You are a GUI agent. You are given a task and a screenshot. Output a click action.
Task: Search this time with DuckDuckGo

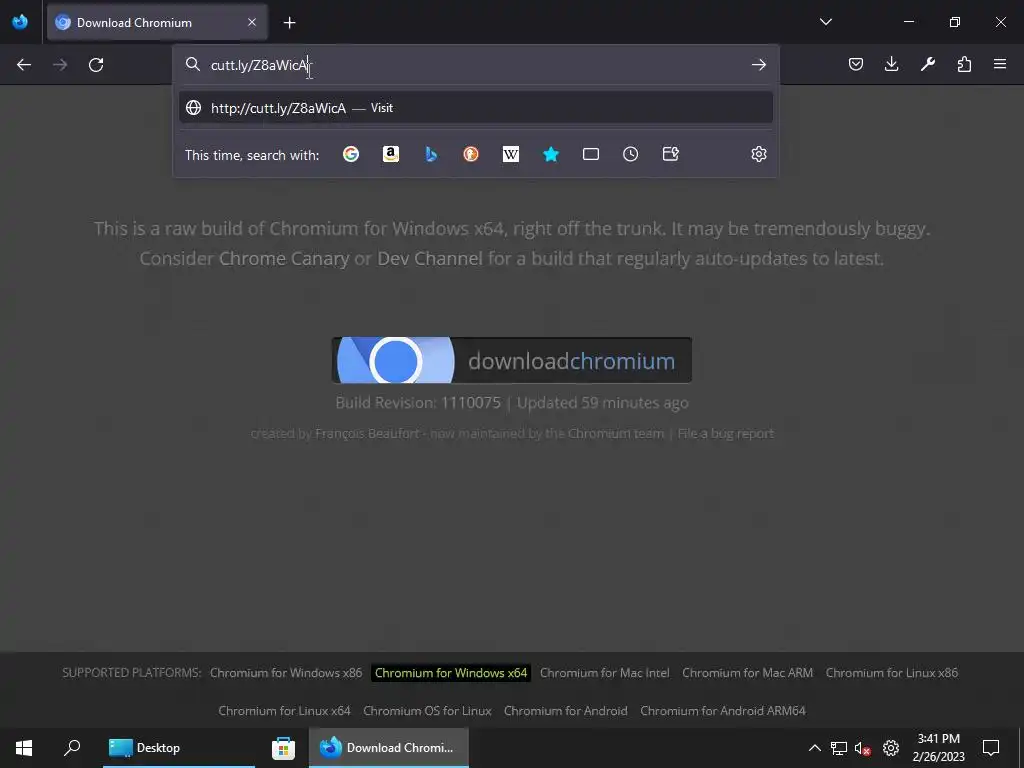(x=471, y=154)
